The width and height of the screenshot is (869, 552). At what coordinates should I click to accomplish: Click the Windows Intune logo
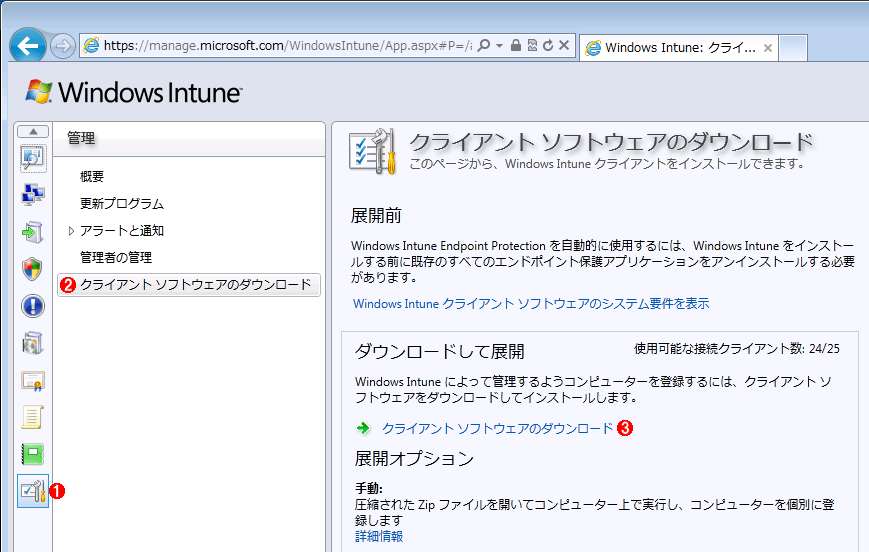[x=134, y=92]
